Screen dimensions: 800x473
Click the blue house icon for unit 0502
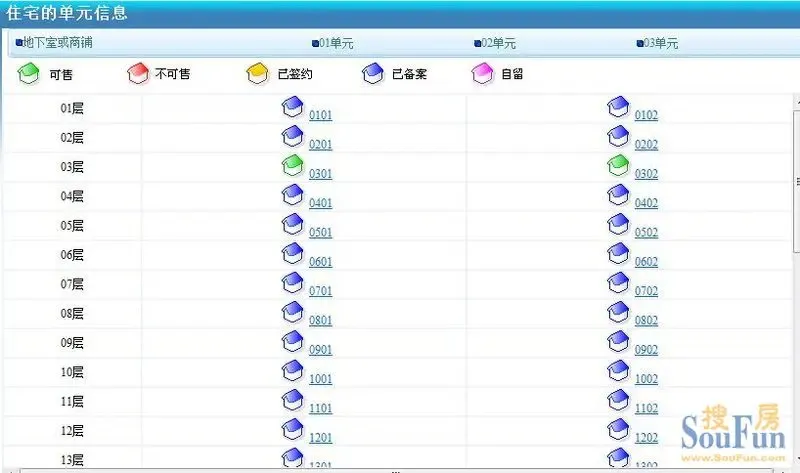[618, 225]
